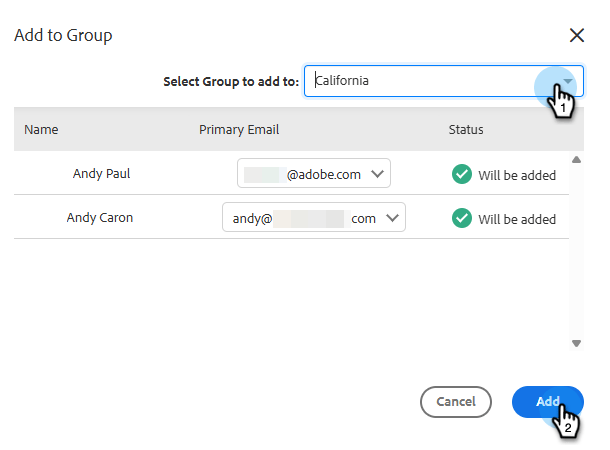Click Andy Caron's "Will be added" status text
The image size is (610, 450).
(x=517, y=219)
